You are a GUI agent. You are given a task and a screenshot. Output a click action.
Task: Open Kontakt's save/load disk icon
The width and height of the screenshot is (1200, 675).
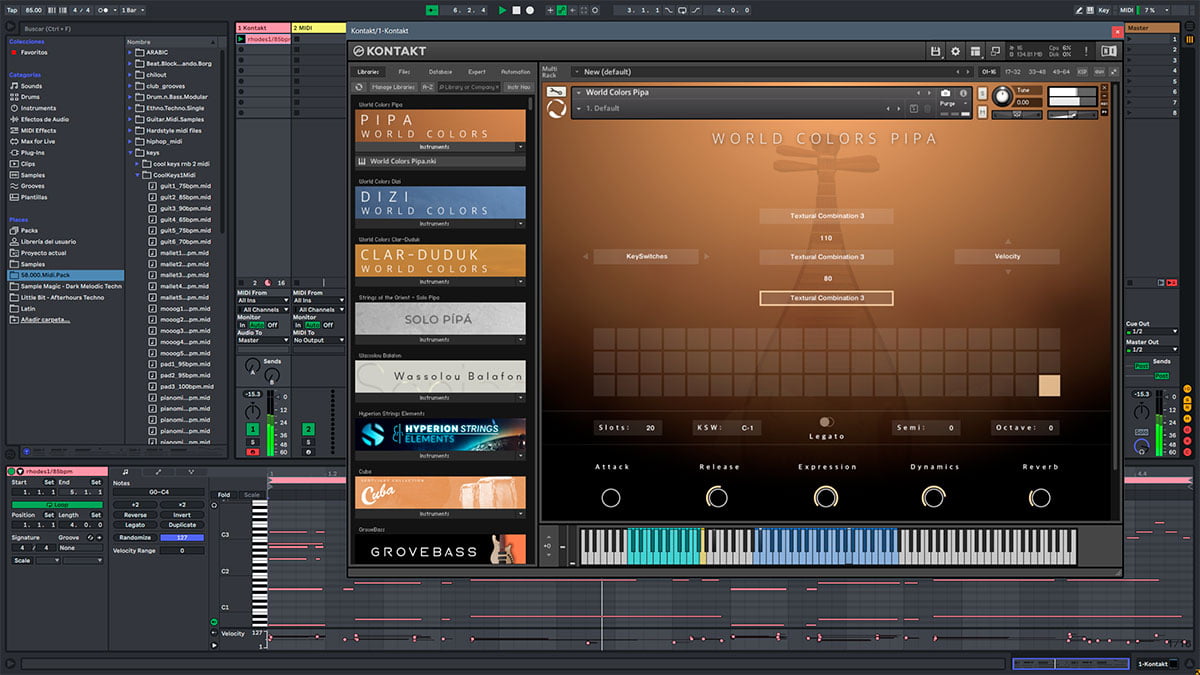[x=935, y=51]
